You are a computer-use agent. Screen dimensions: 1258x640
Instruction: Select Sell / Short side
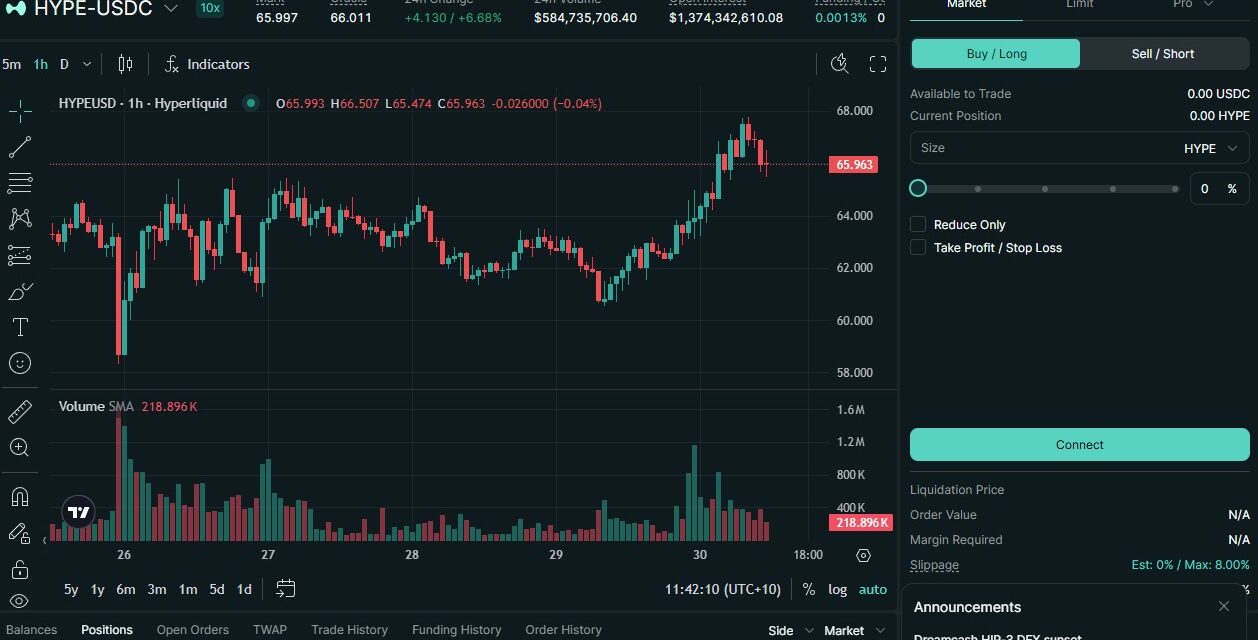tap(1163, 54)
